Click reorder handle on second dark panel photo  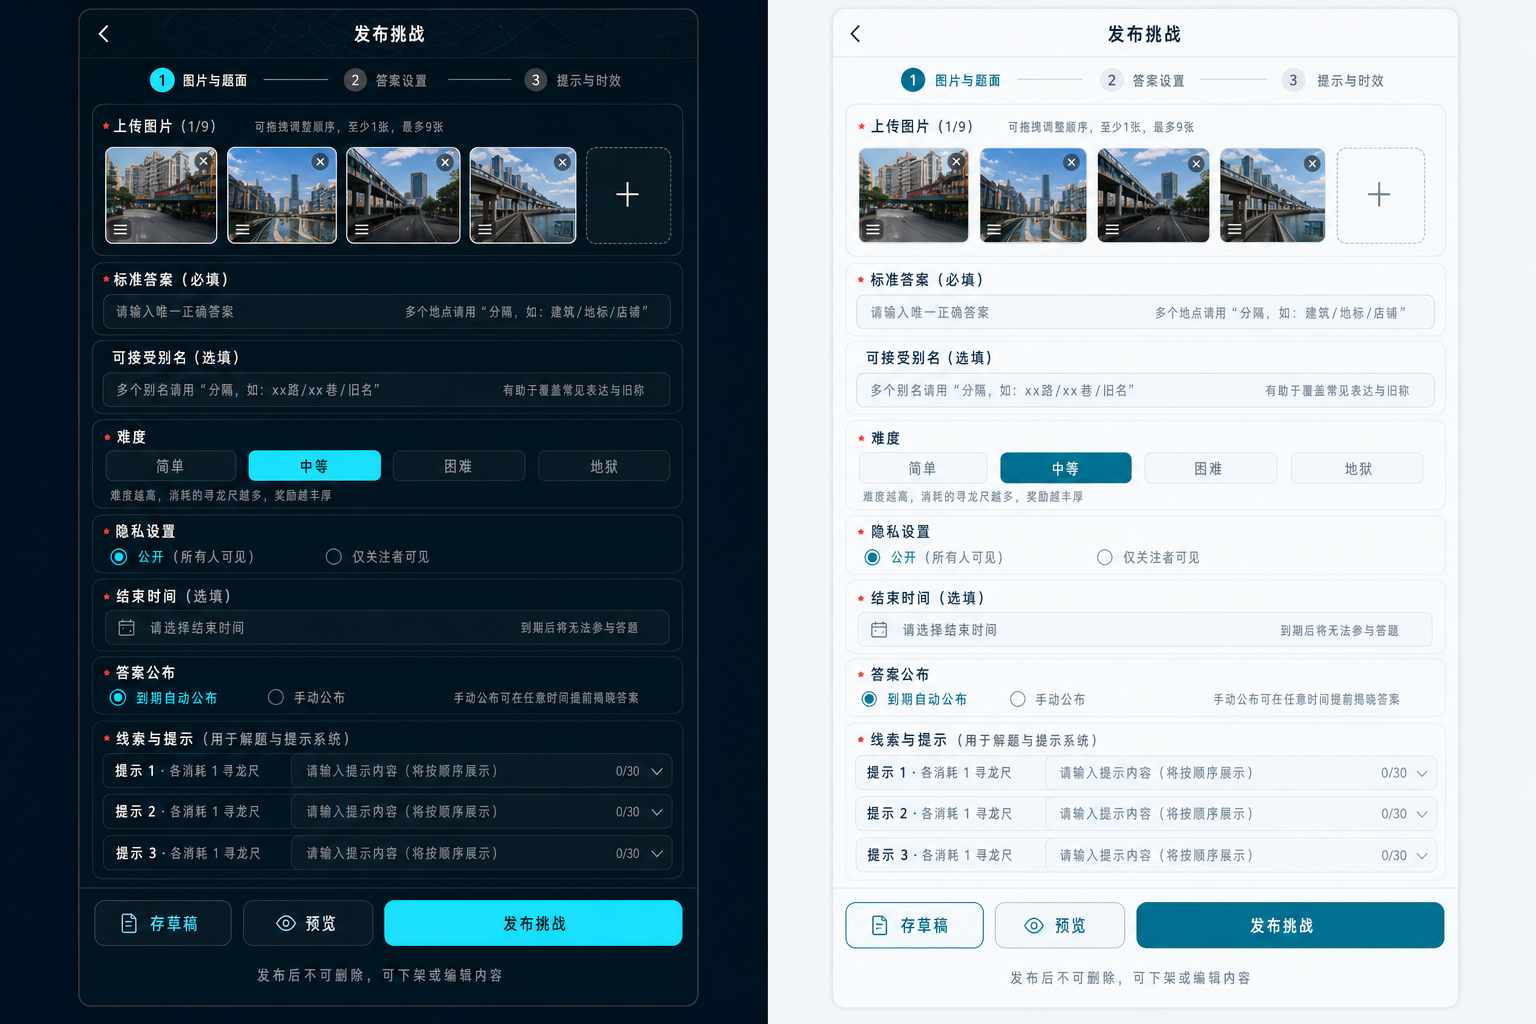coord(242,229)
